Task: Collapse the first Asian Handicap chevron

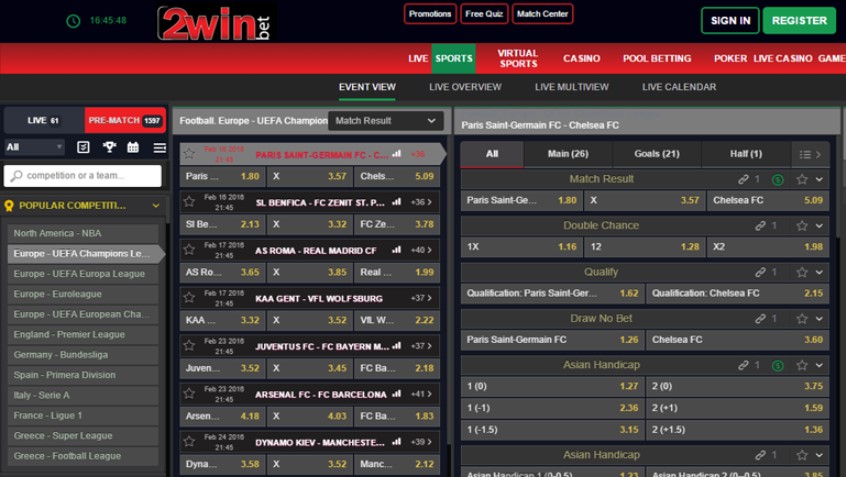Action: tap(819, 365)
